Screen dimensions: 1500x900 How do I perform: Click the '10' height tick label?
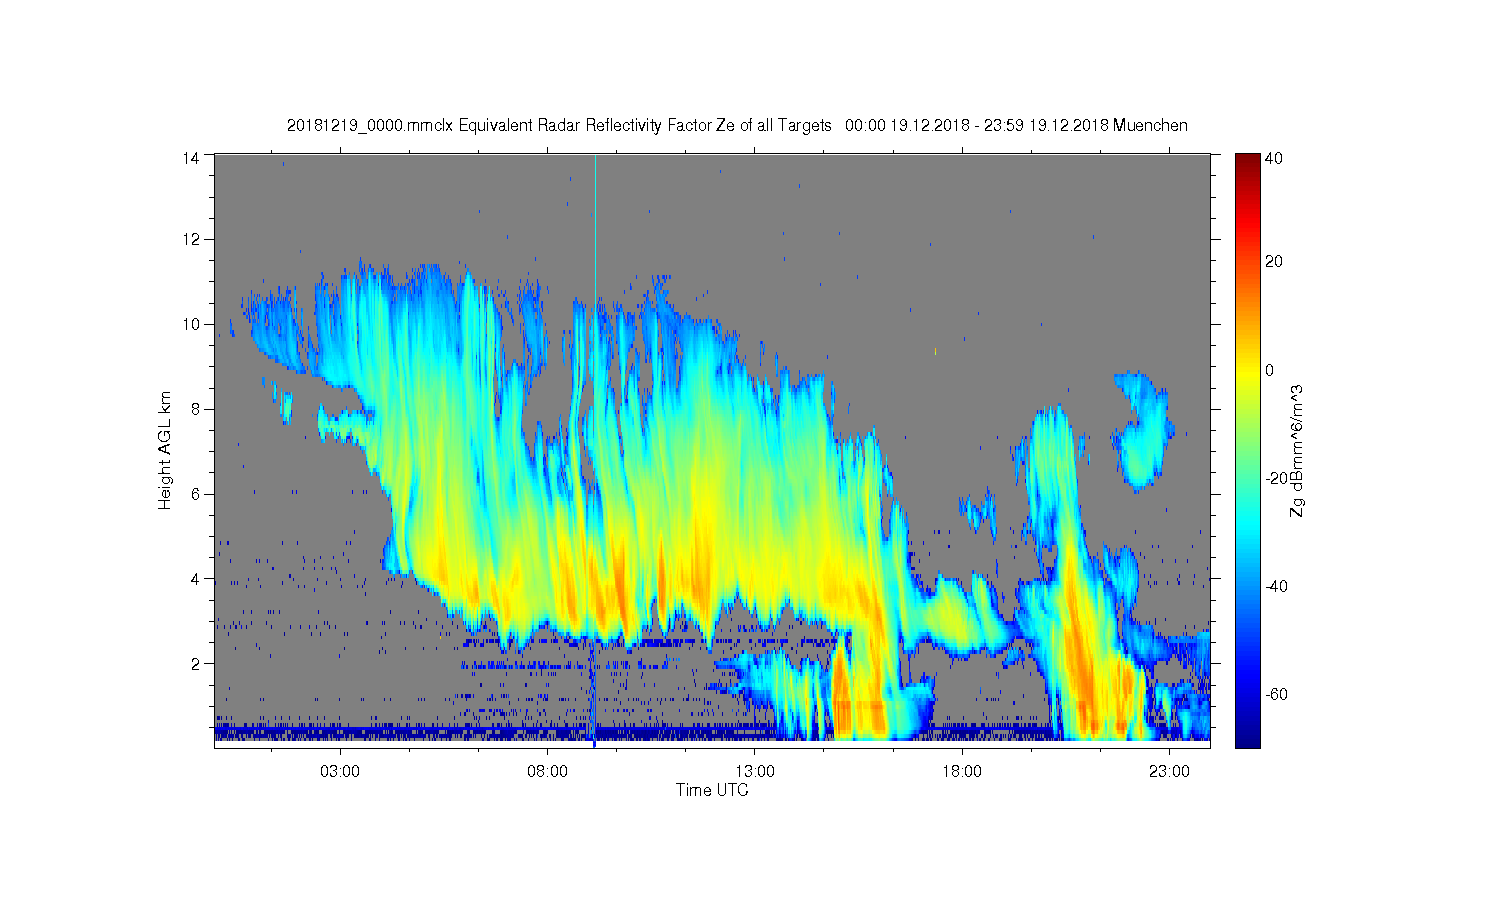pyautogui.click(x=192, y=324)
